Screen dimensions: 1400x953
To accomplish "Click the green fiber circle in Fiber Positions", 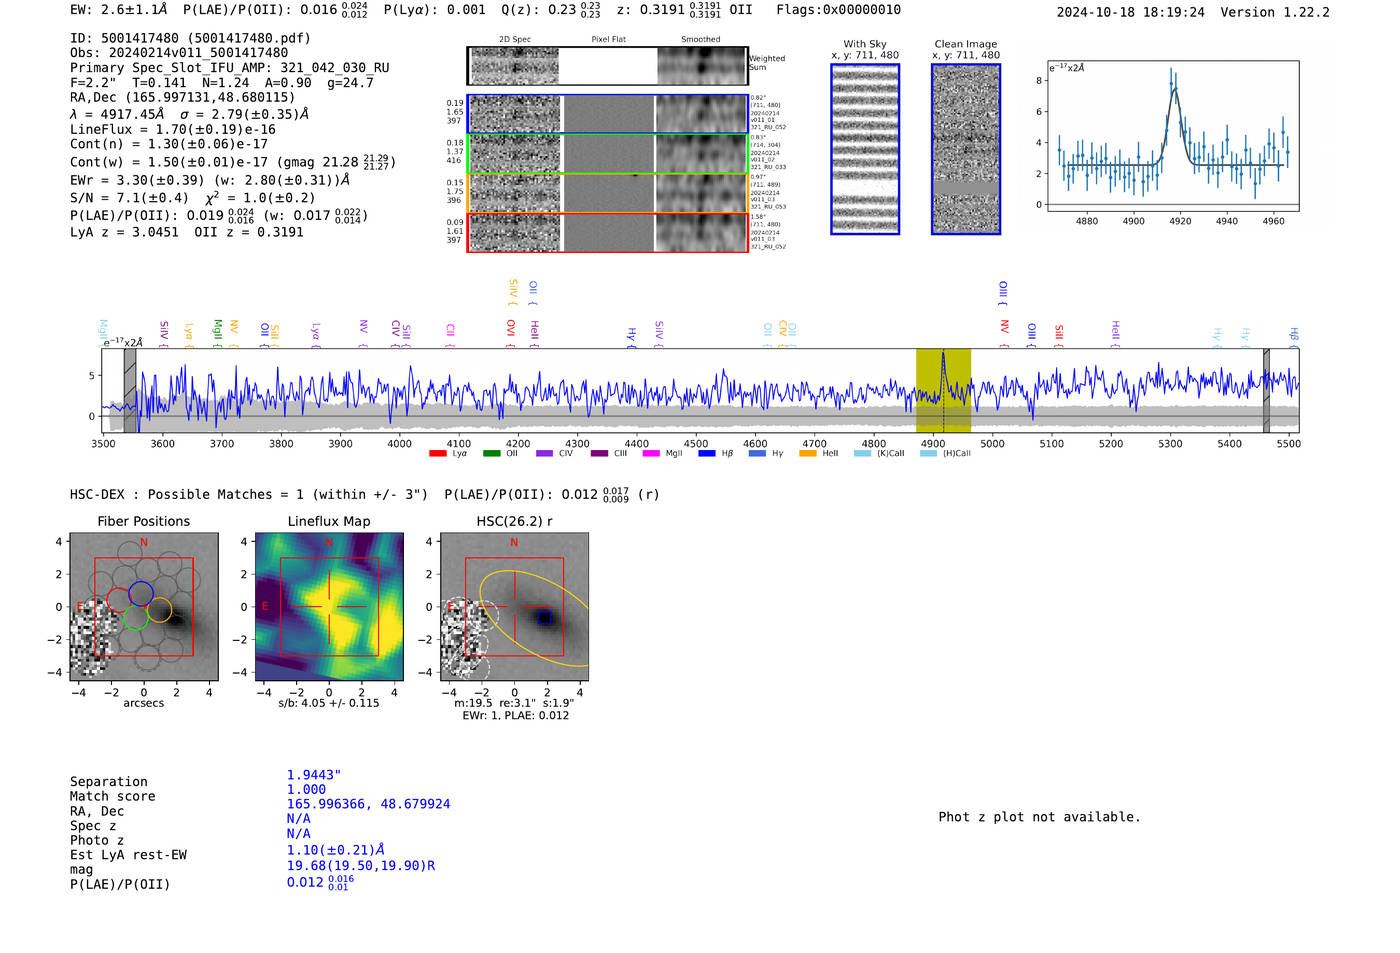I will [136, 618].
